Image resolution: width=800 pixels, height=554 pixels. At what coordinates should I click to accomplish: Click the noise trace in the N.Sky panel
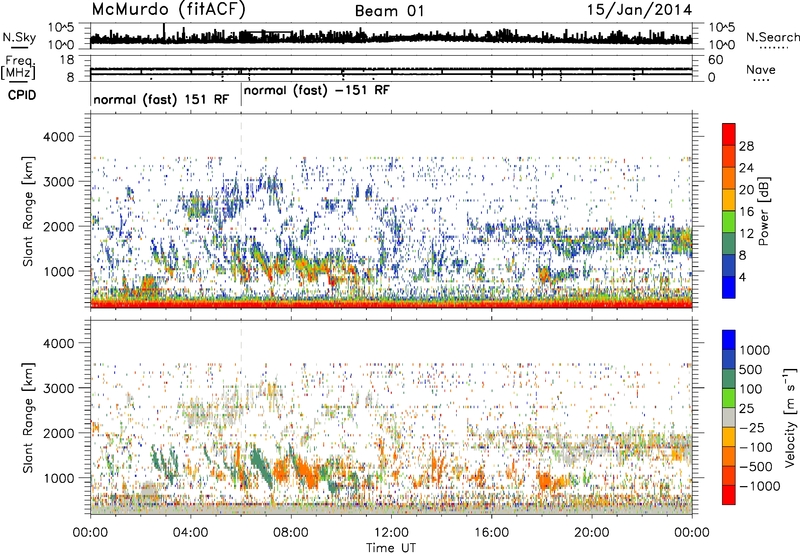click(391, 37)
